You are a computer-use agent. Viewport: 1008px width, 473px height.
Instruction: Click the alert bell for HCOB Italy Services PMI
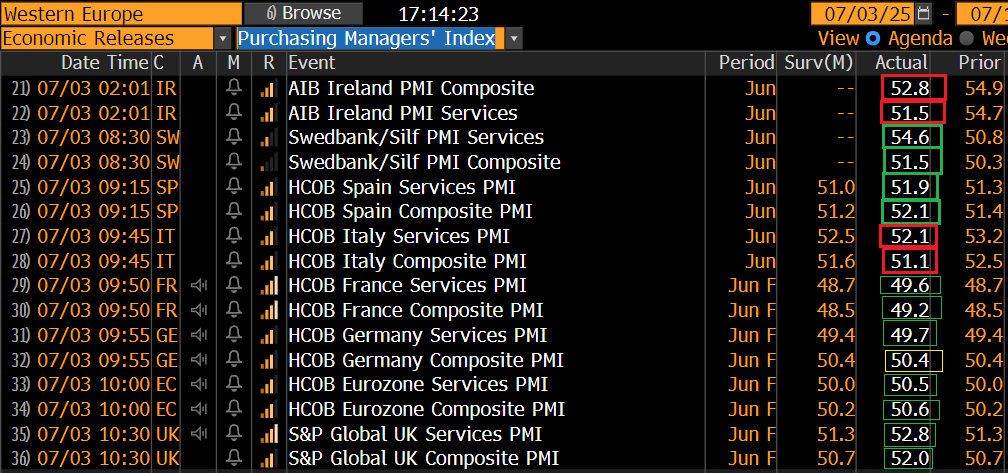point(235,236)
